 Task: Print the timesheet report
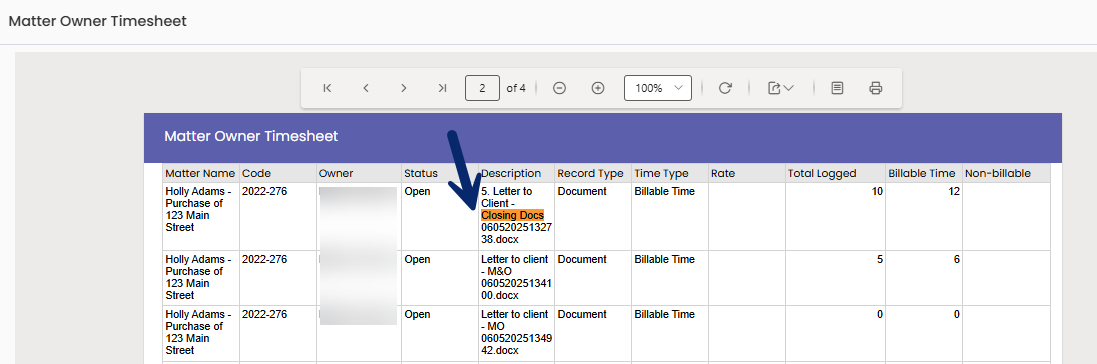(875, 88)
